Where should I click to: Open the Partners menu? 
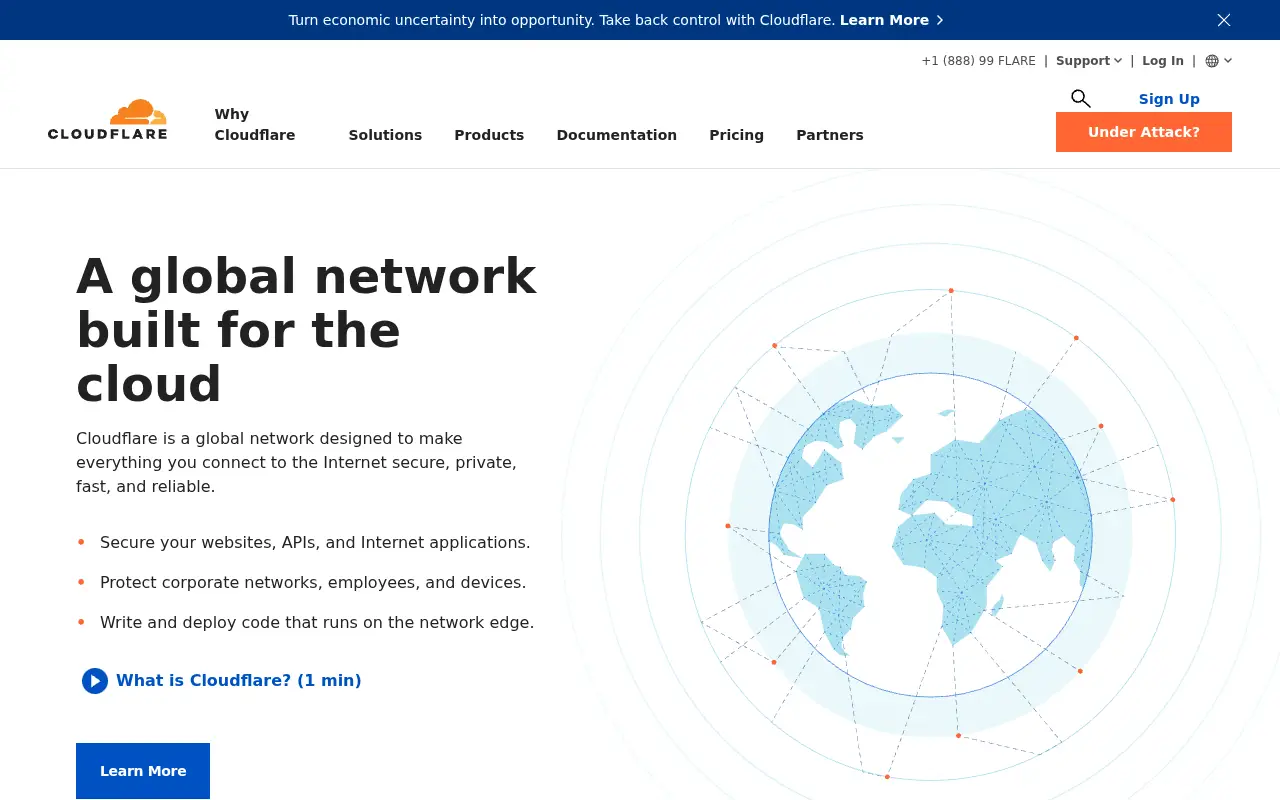(830, 135)
